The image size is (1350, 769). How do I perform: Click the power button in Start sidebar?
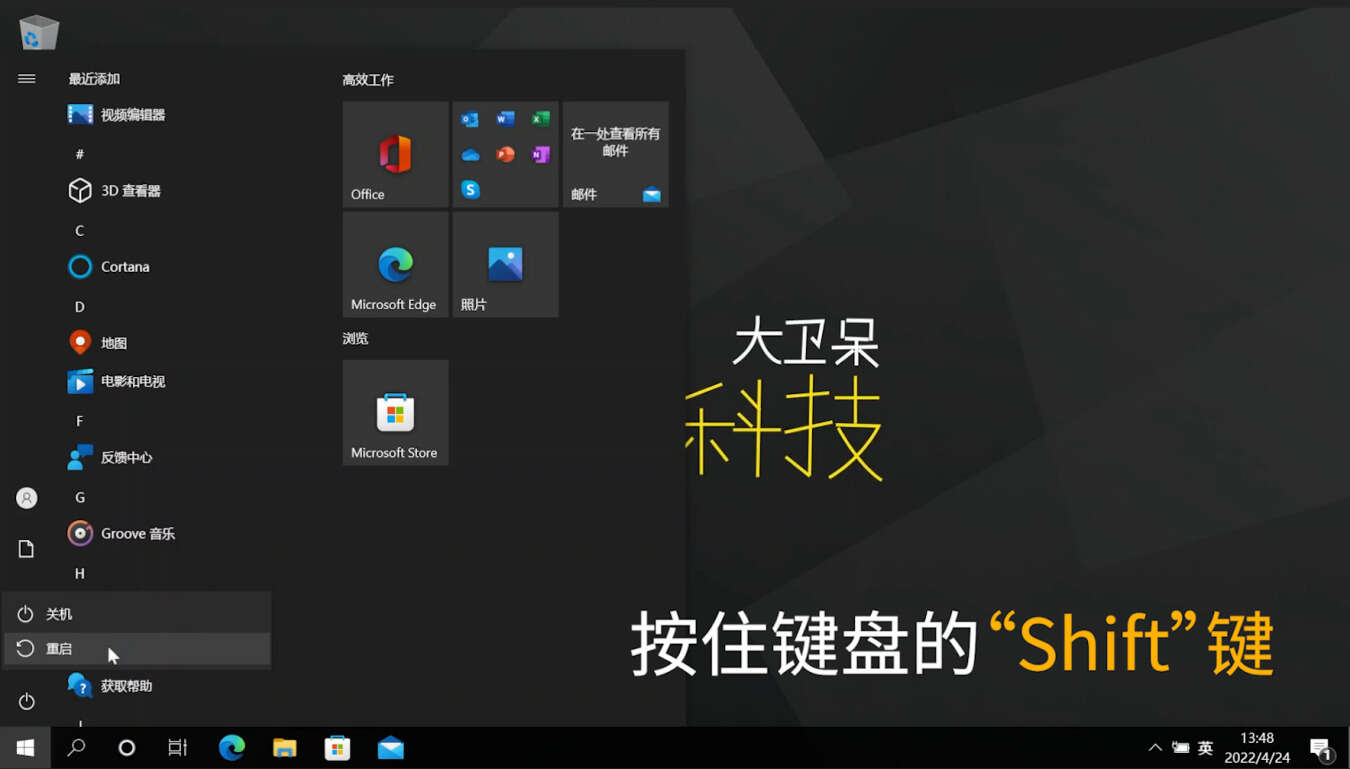[27, 702]
